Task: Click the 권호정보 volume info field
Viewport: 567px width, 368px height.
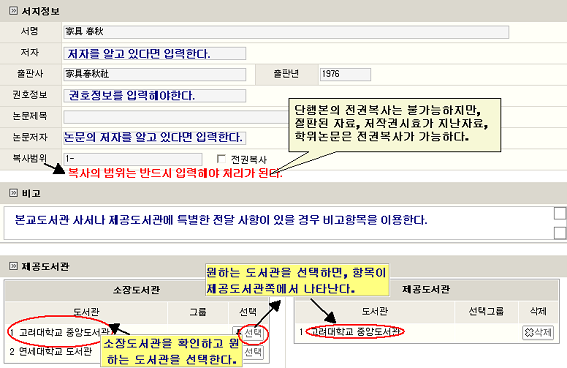Action: tap(155, 96)
